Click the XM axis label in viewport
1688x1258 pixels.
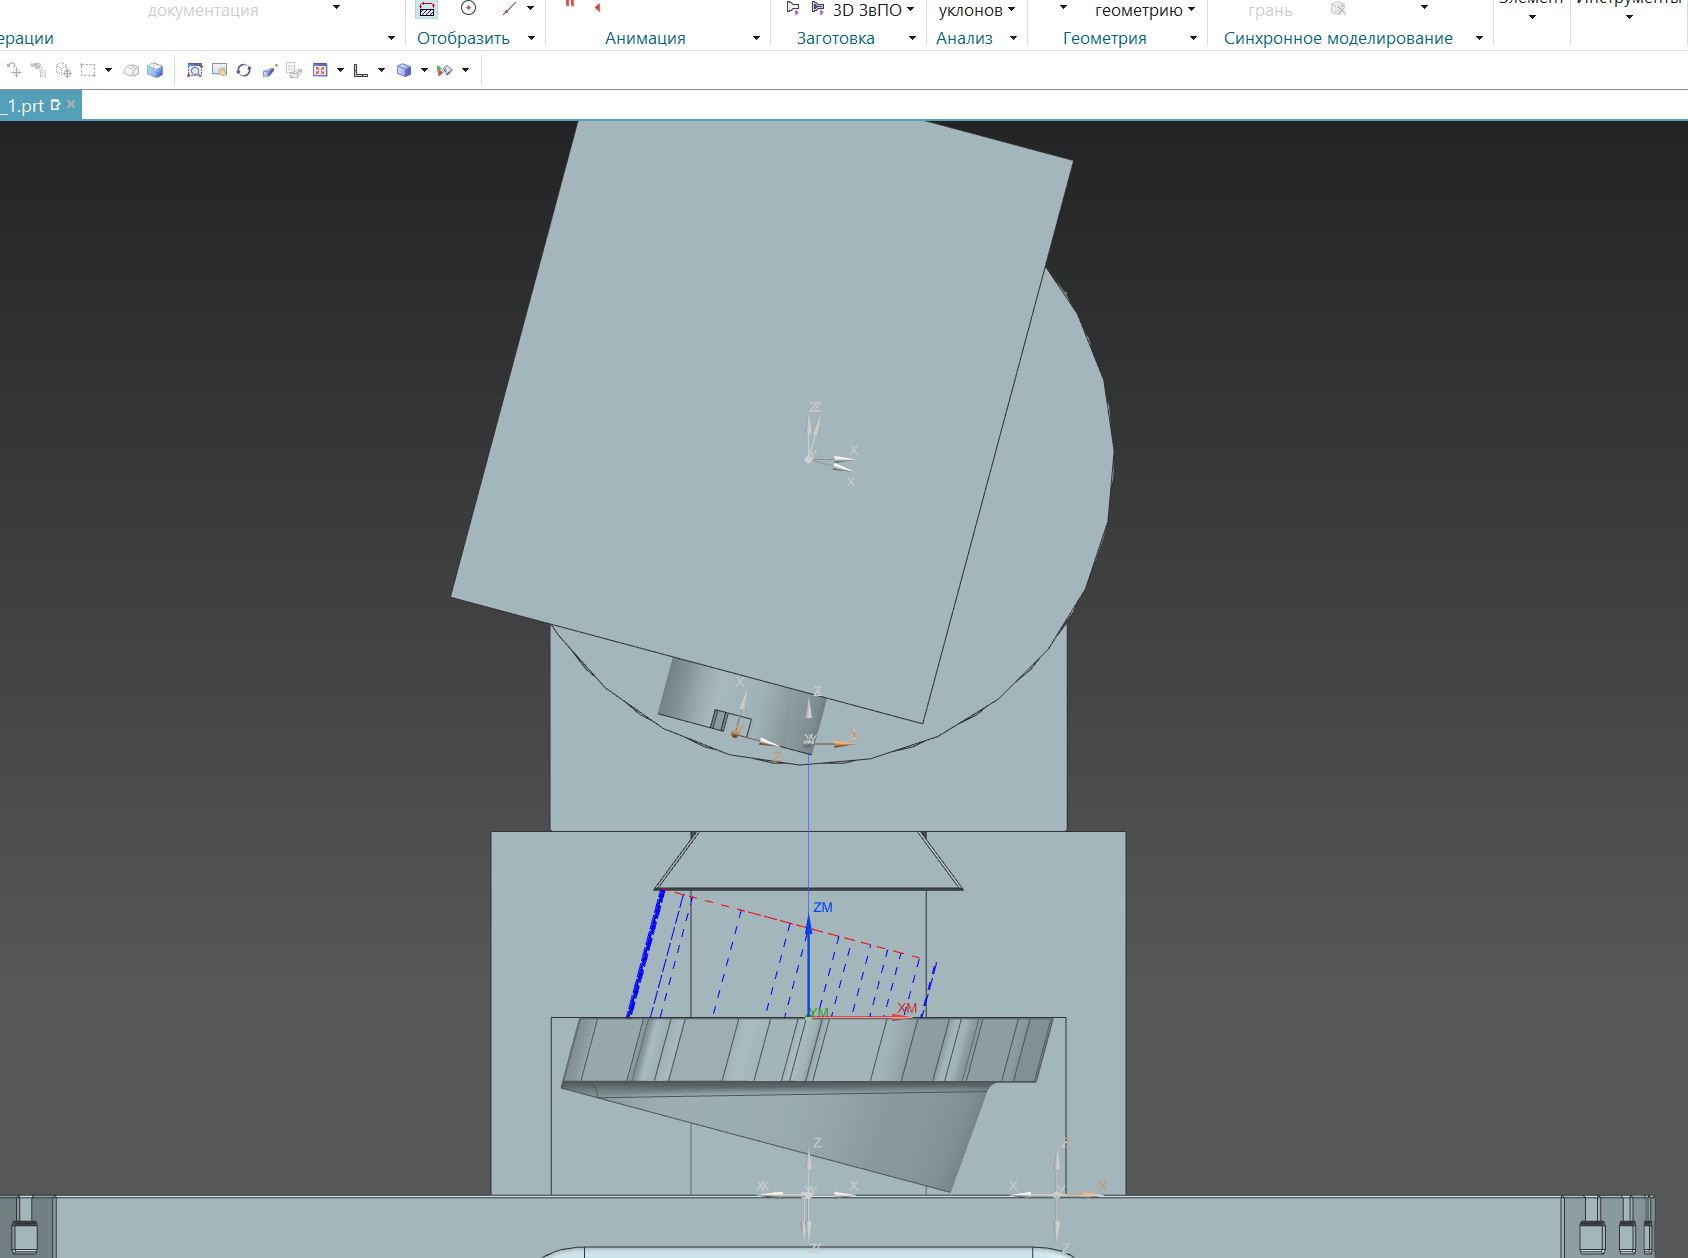pyautogui.click(x=907, y=1008)
